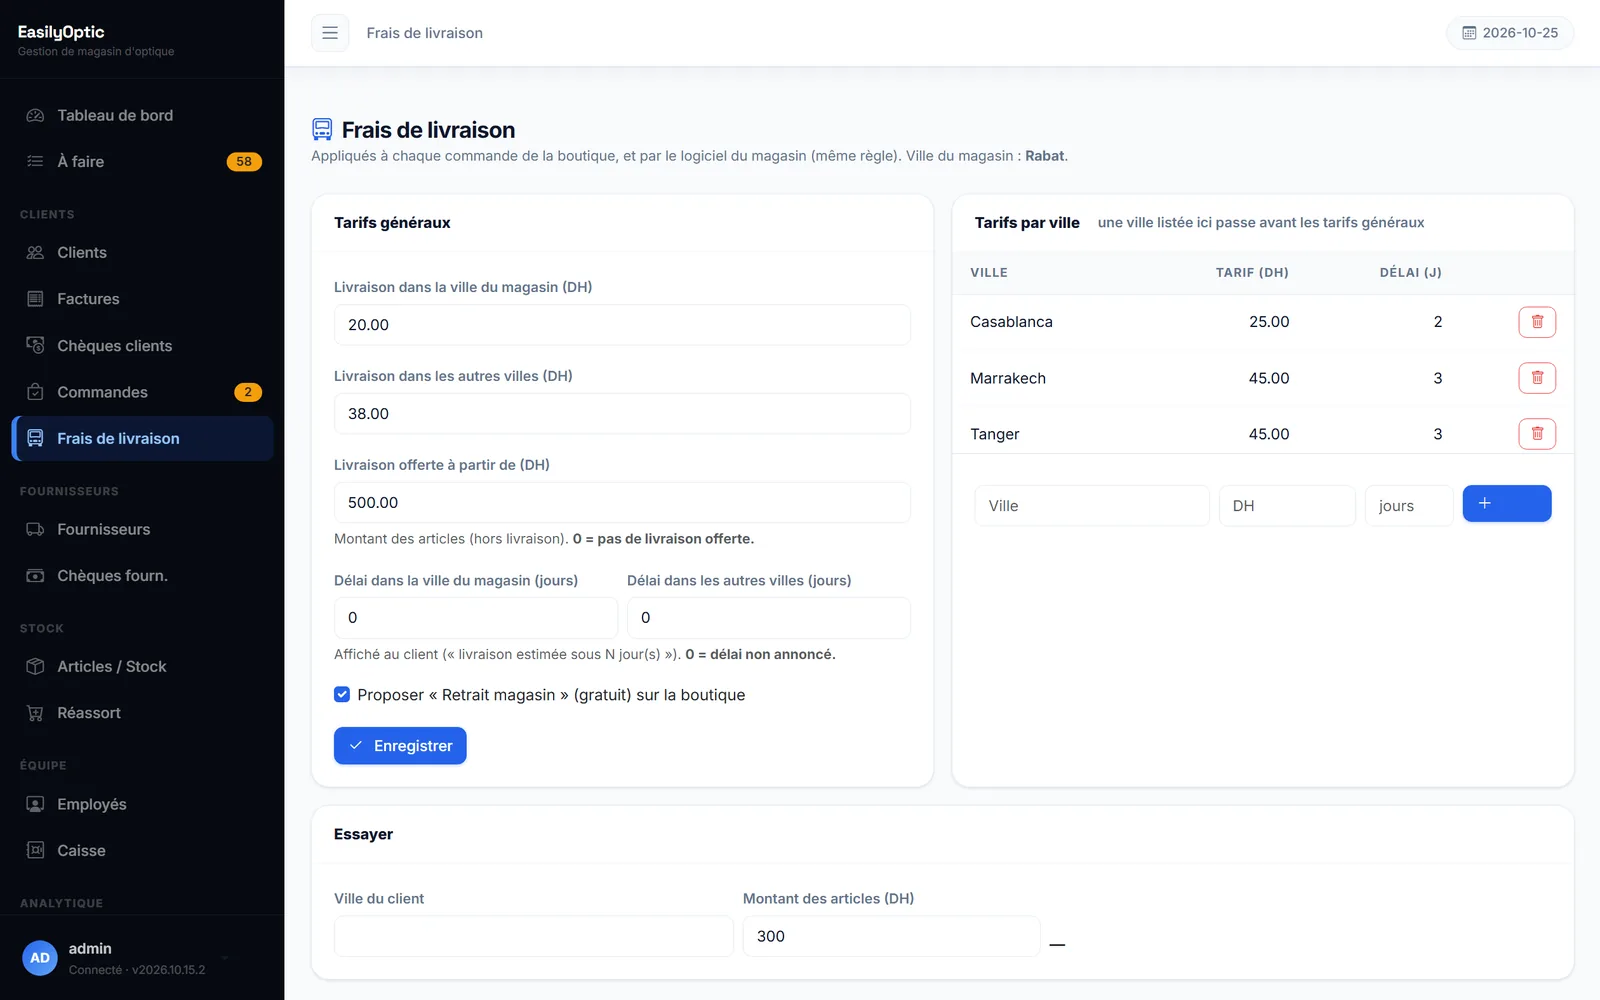The height and width of the screenshot is (1000, 1600).
Task: Click the Caisse icon
Action: point(35,850)
